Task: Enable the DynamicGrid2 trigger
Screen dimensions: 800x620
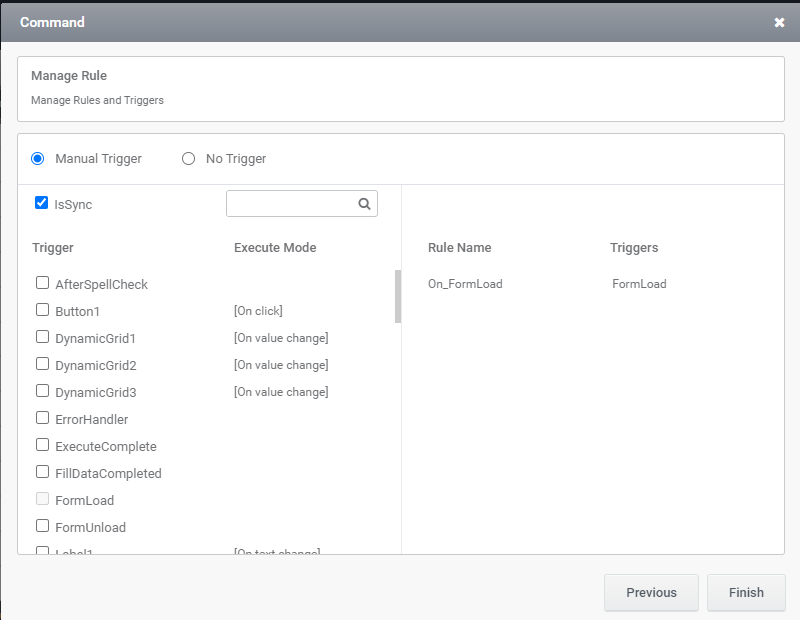Action: tap(43, 364)
